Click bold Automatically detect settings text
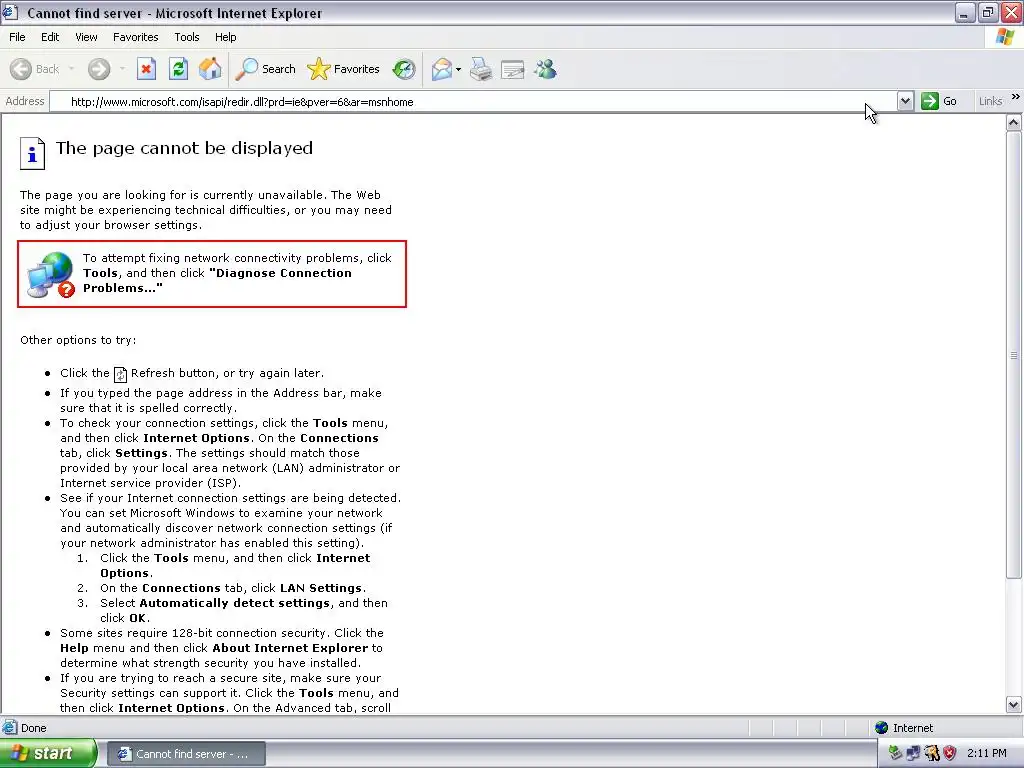 click(234, 603)
